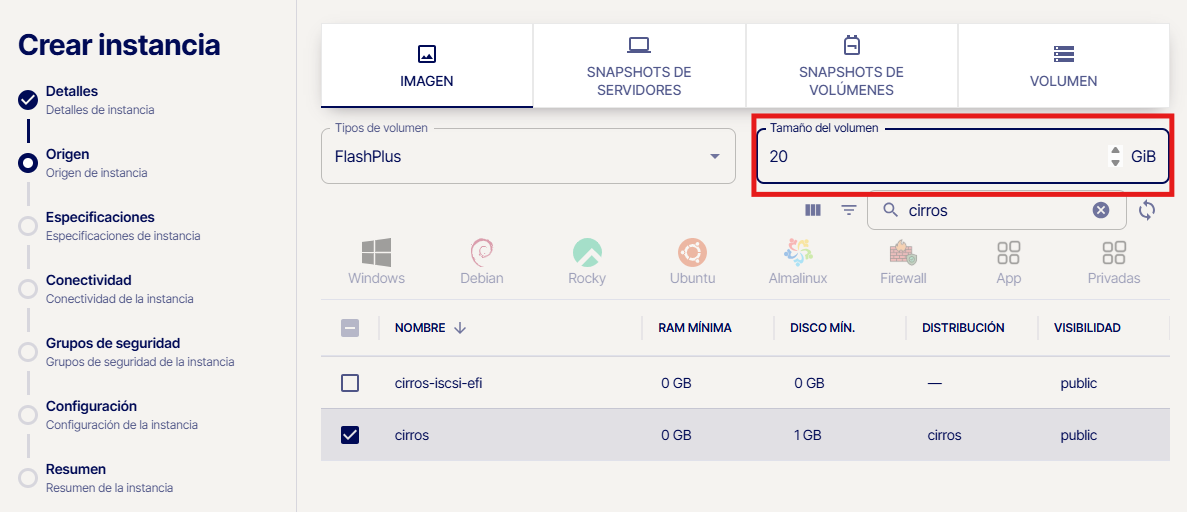
Task: Click the refresh list icon
Action: [x=1147, y=210]
